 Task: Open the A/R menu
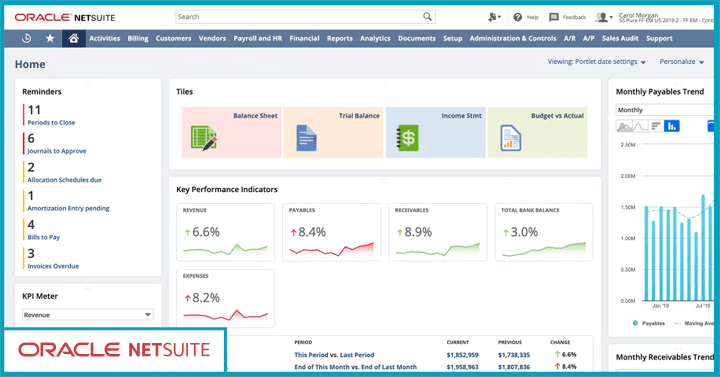[x=569, y=39]
